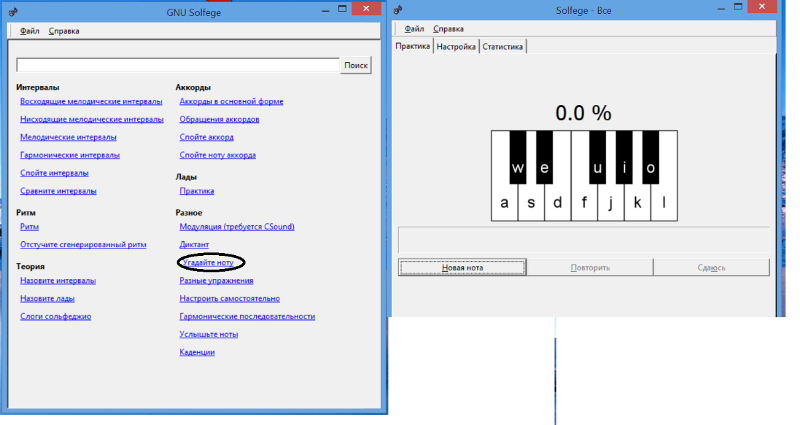Open Сравните интервалы link

click(58, 191)
